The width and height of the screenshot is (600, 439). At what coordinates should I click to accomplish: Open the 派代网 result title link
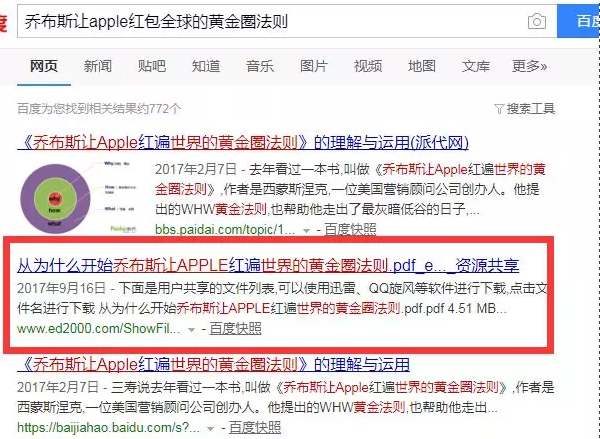click(243, 143)
